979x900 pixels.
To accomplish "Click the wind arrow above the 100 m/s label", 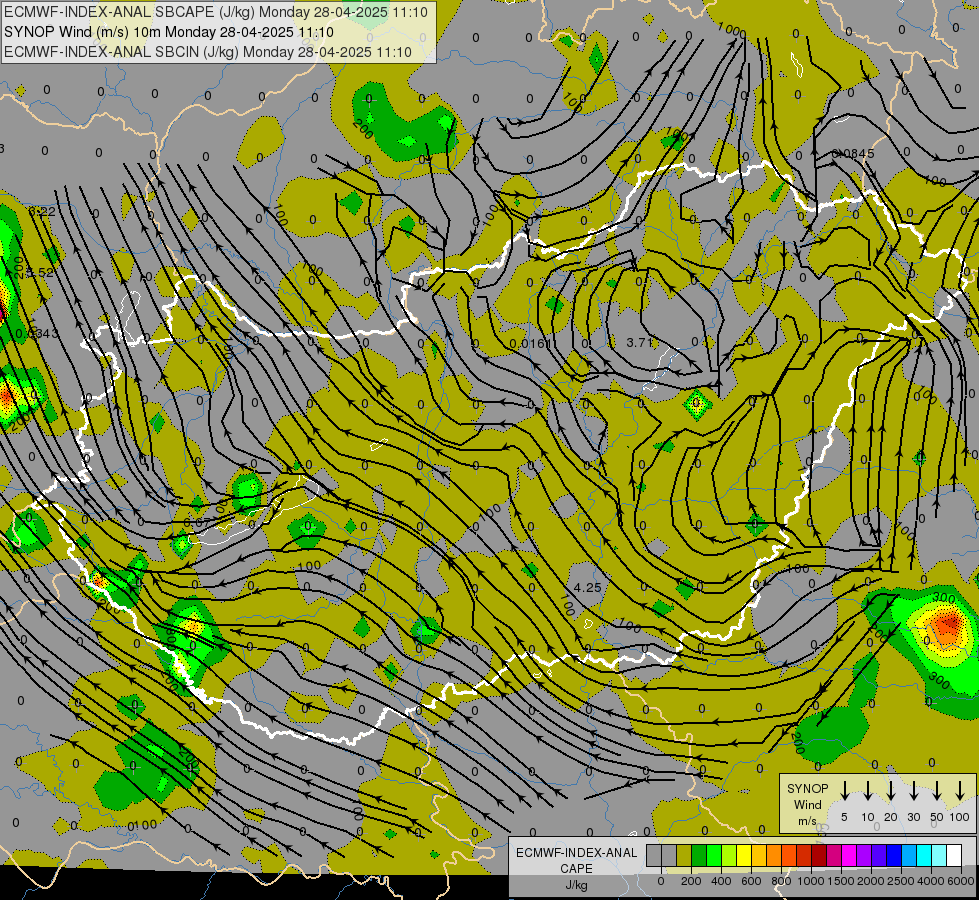I will 960,790.
